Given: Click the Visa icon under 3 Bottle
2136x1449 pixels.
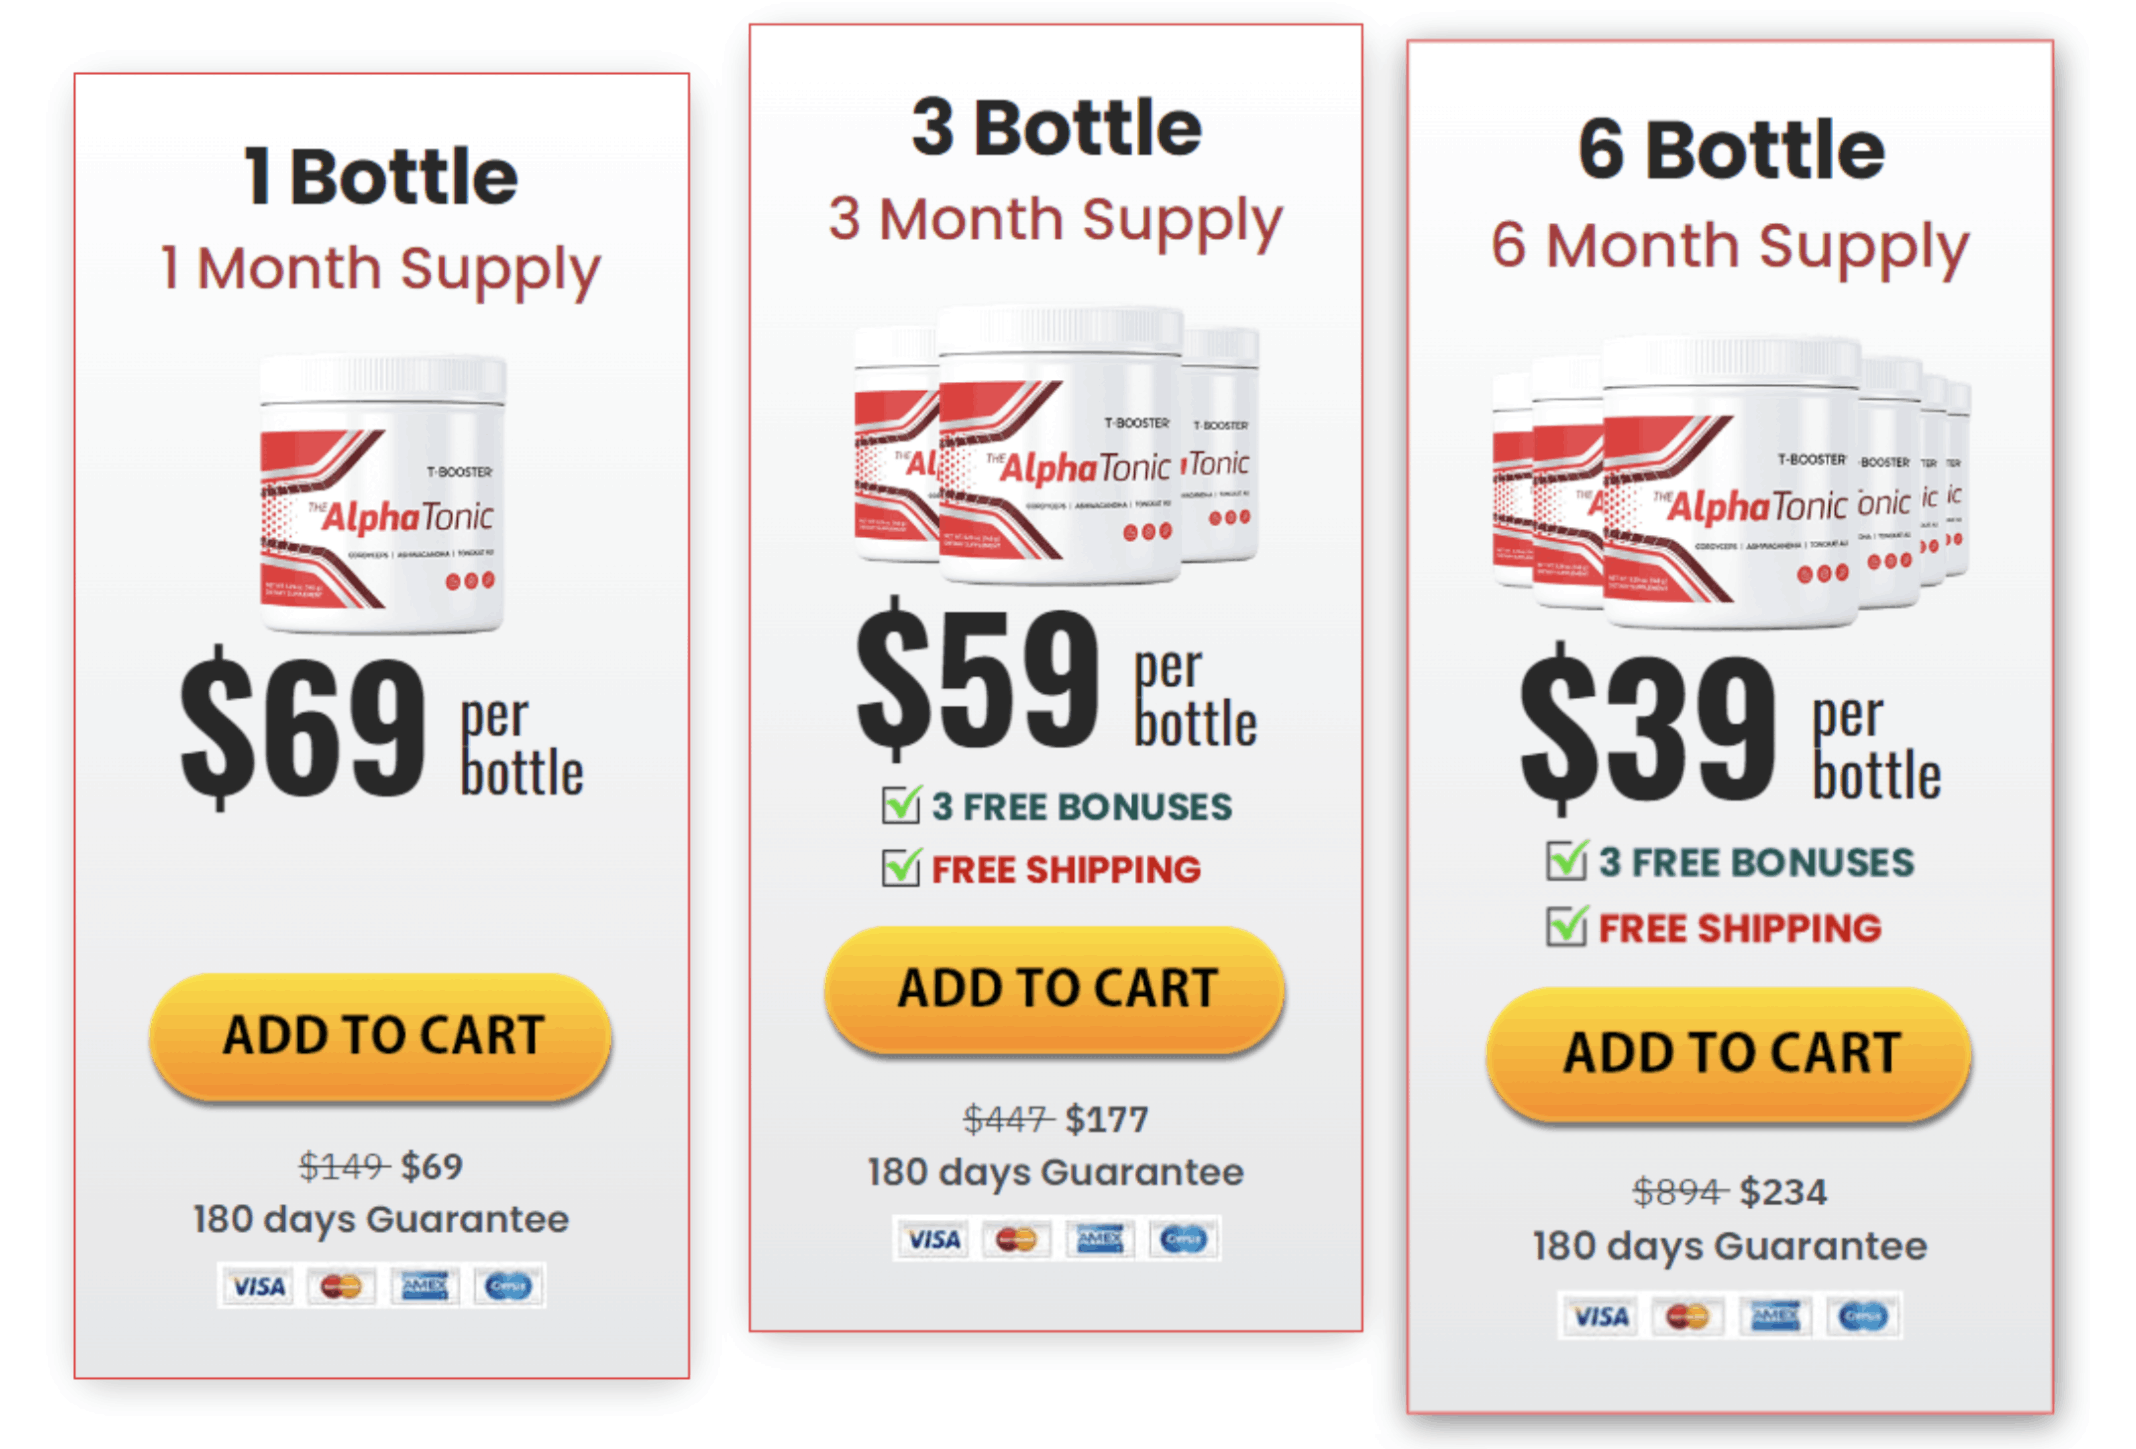Looking at the screenshot, I should (933, 1239).
